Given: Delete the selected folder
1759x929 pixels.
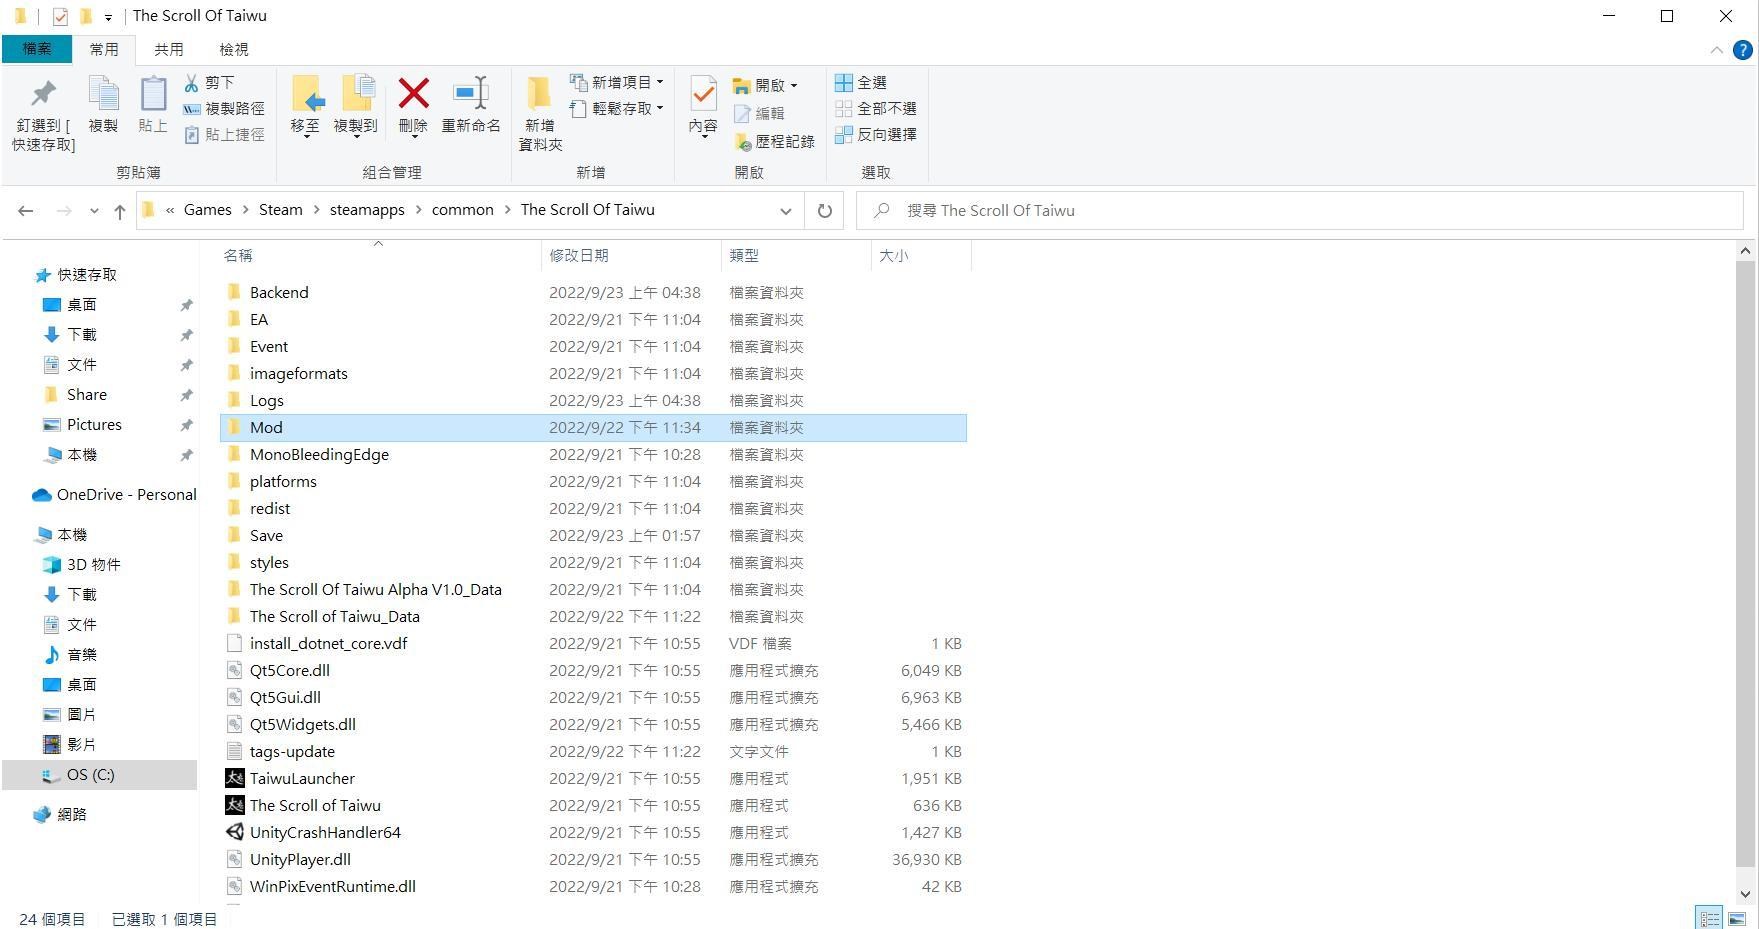Looking at the screenshot, I should [x=413, y=105].
